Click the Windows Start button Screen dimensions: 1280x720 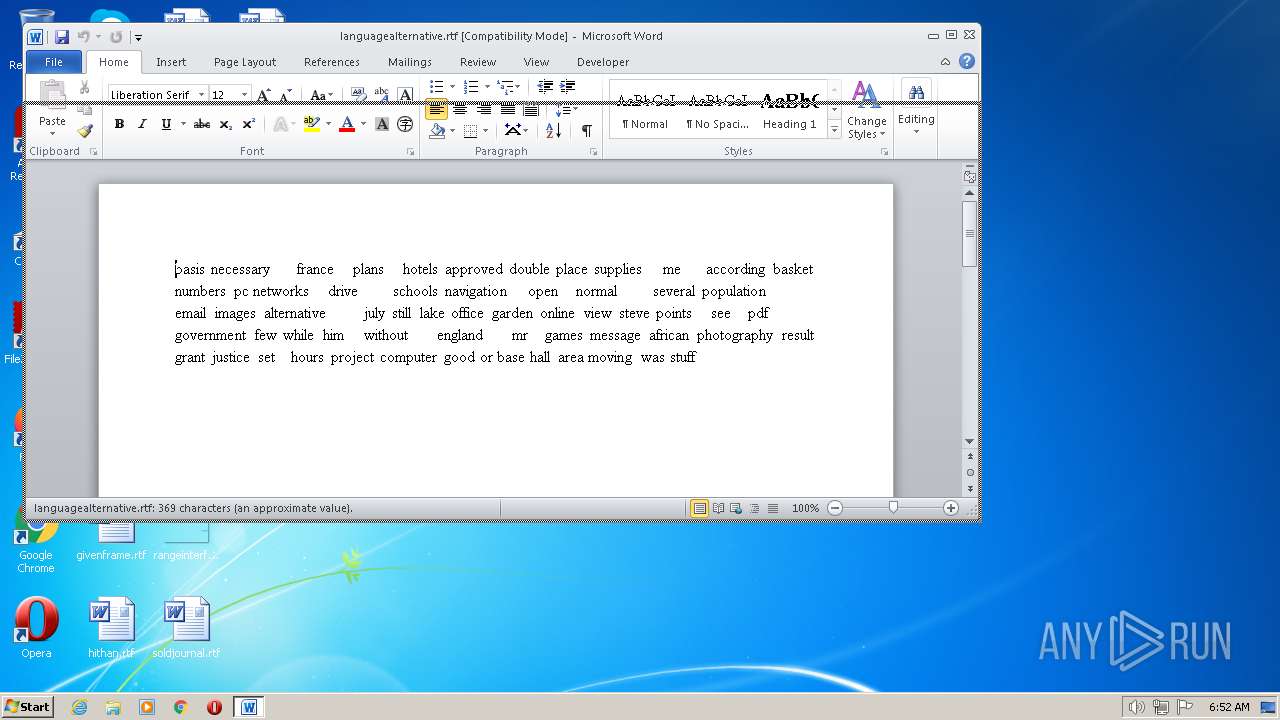pyautogui.click(x=27, y=706)
